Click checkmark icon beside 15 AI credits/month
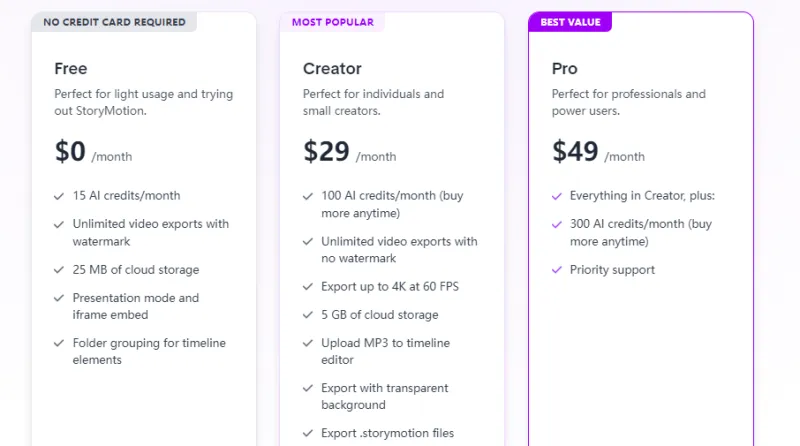This screenshot has width=800, height=446. (x=60, y=196)
